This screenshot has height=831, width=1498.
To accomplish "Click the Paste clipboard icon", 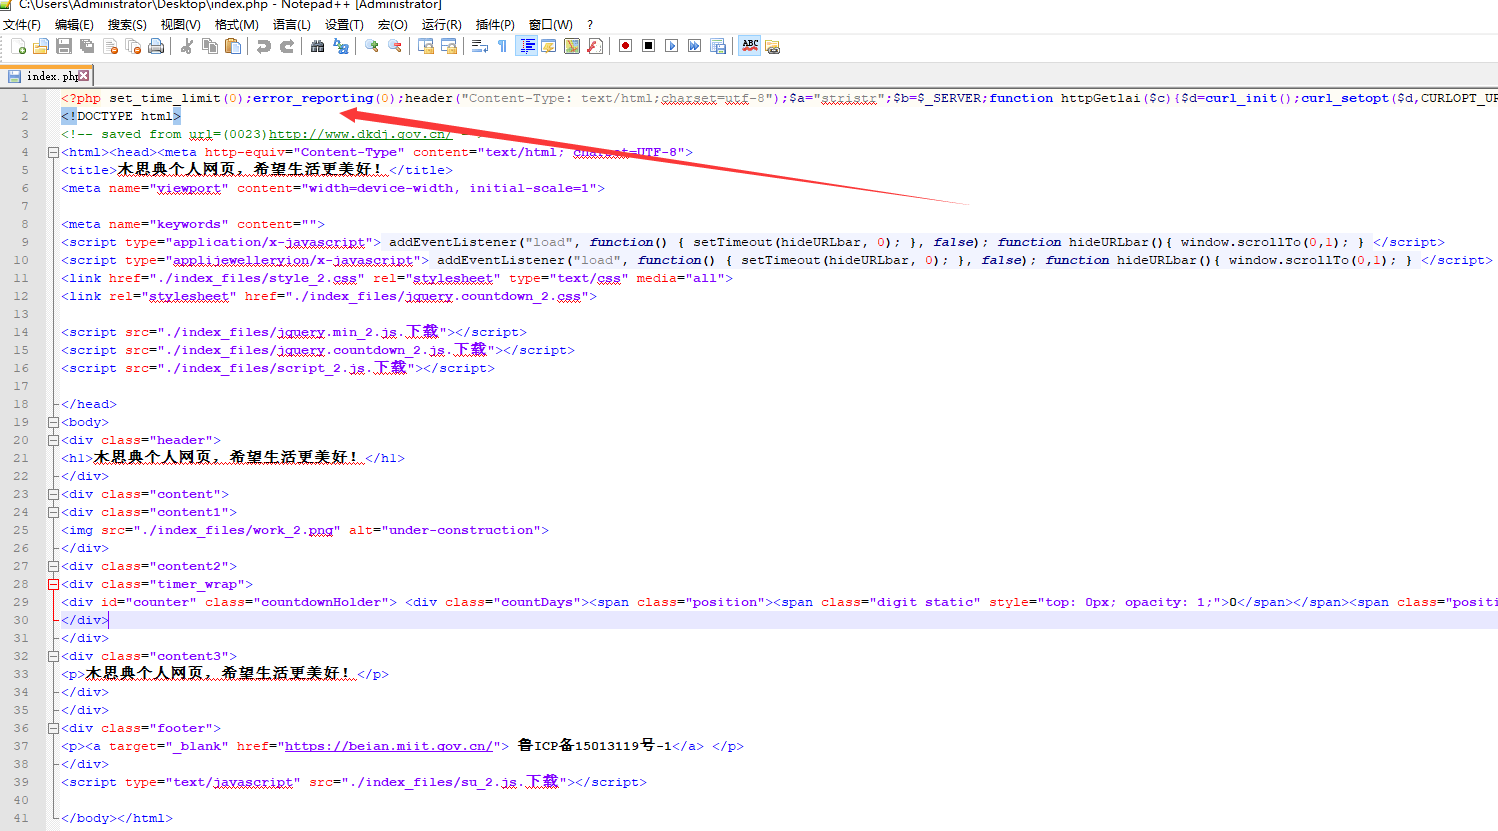I will (x=232, y=46).
